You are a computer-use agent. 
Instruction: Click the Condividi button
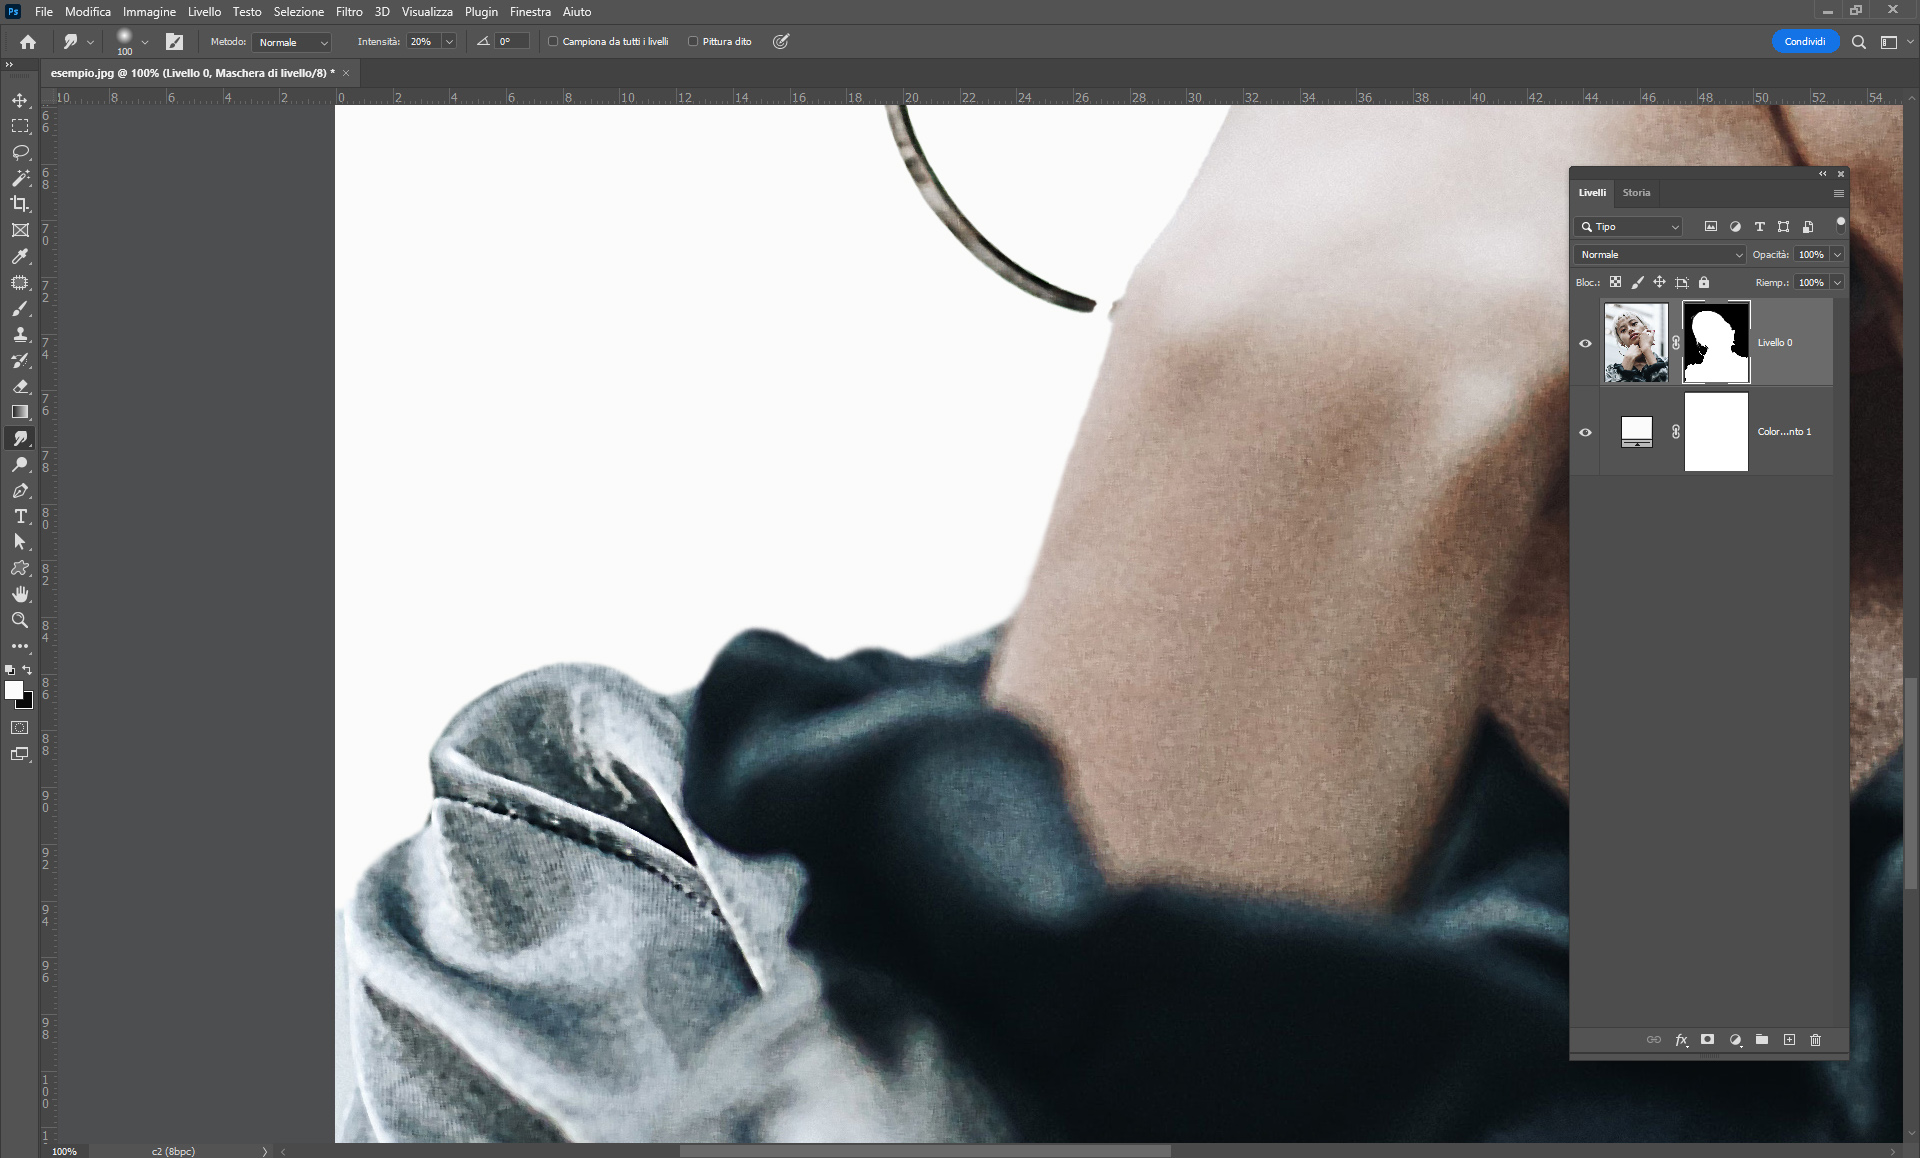click(x=1804, y=42)
